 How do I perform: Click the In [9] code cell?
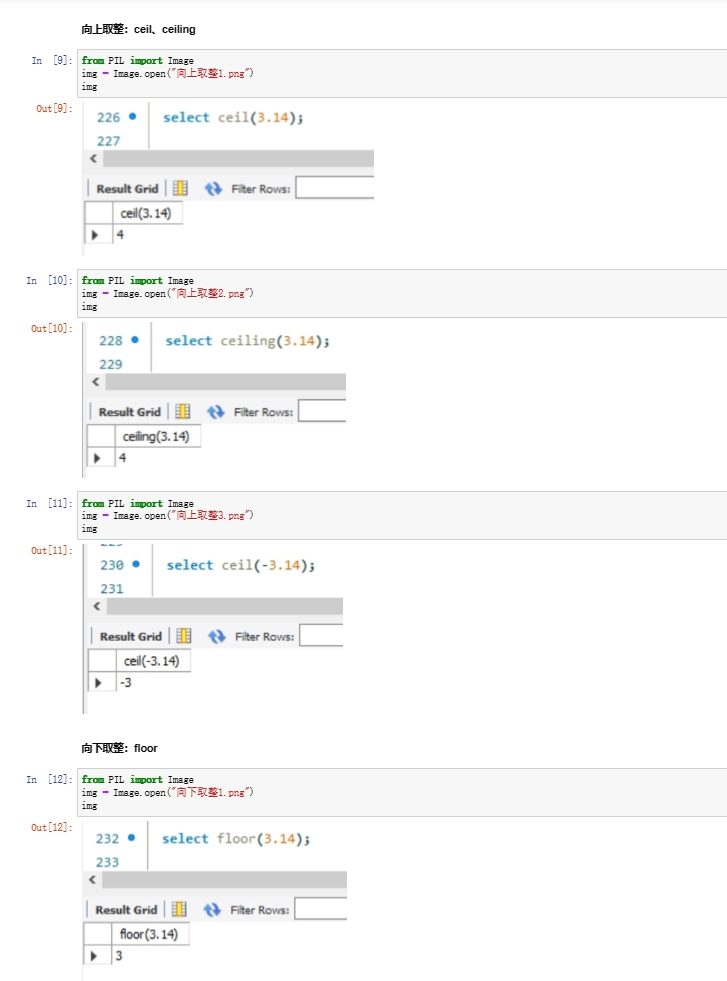[x=402, y=73]
